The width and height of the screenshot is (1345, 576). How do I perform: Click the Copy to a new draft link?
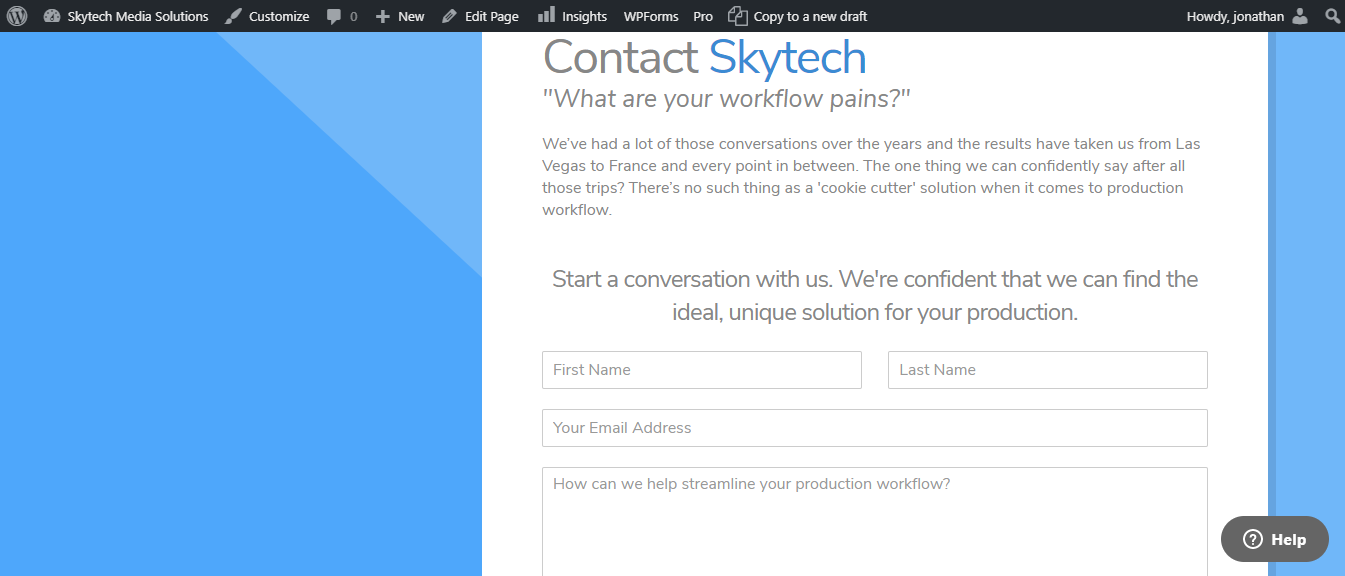810,16
